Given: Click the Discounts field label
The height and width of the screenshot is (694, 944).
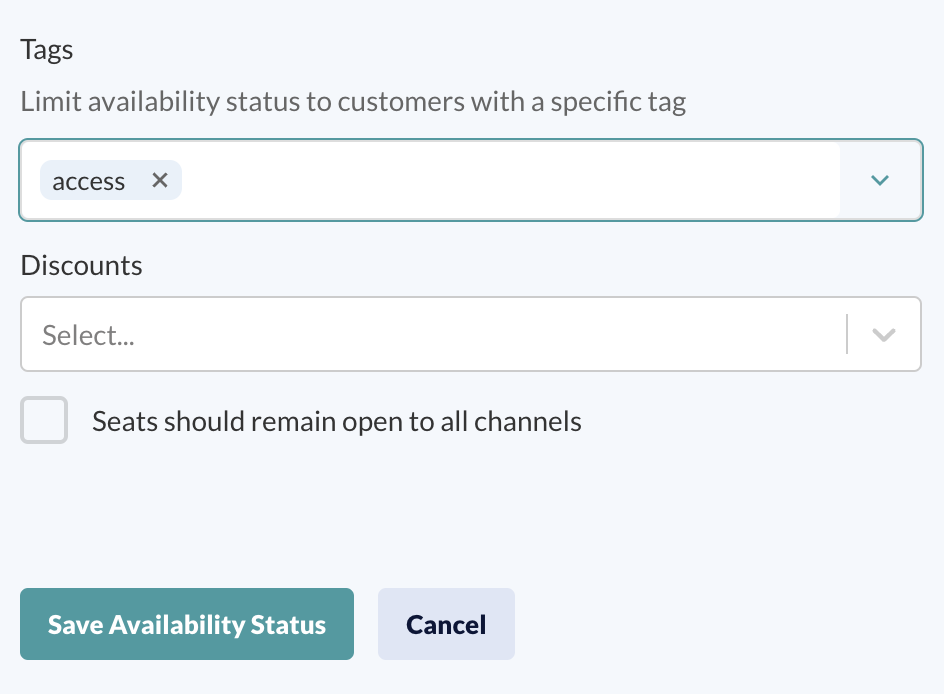Looking at the screenshot, I should pos(81,265).
